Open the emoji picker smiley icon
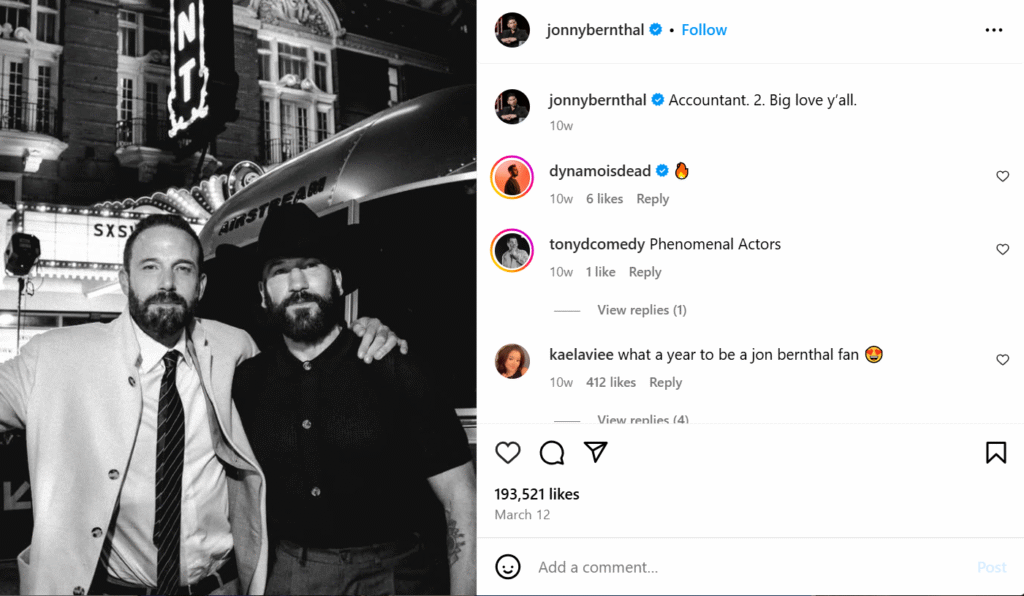This screenshot has height=596, width=1024. click(x=508, y=567)
